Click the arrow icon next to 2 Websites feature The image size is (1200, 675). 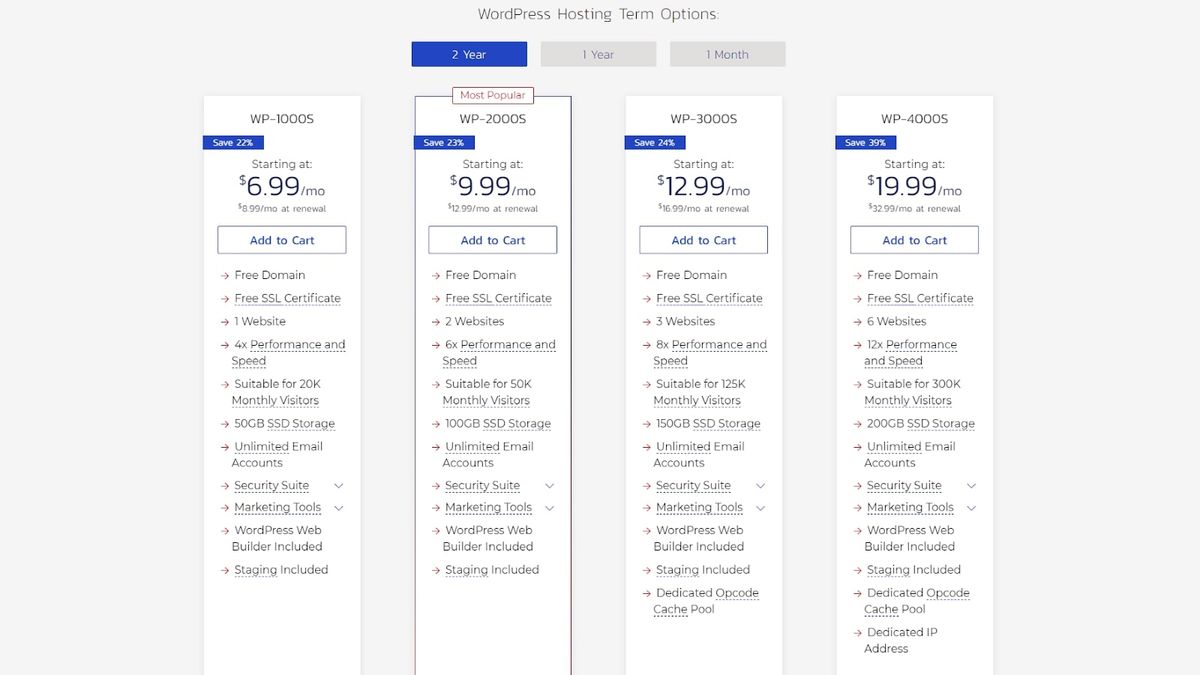[x=436, y=321]
